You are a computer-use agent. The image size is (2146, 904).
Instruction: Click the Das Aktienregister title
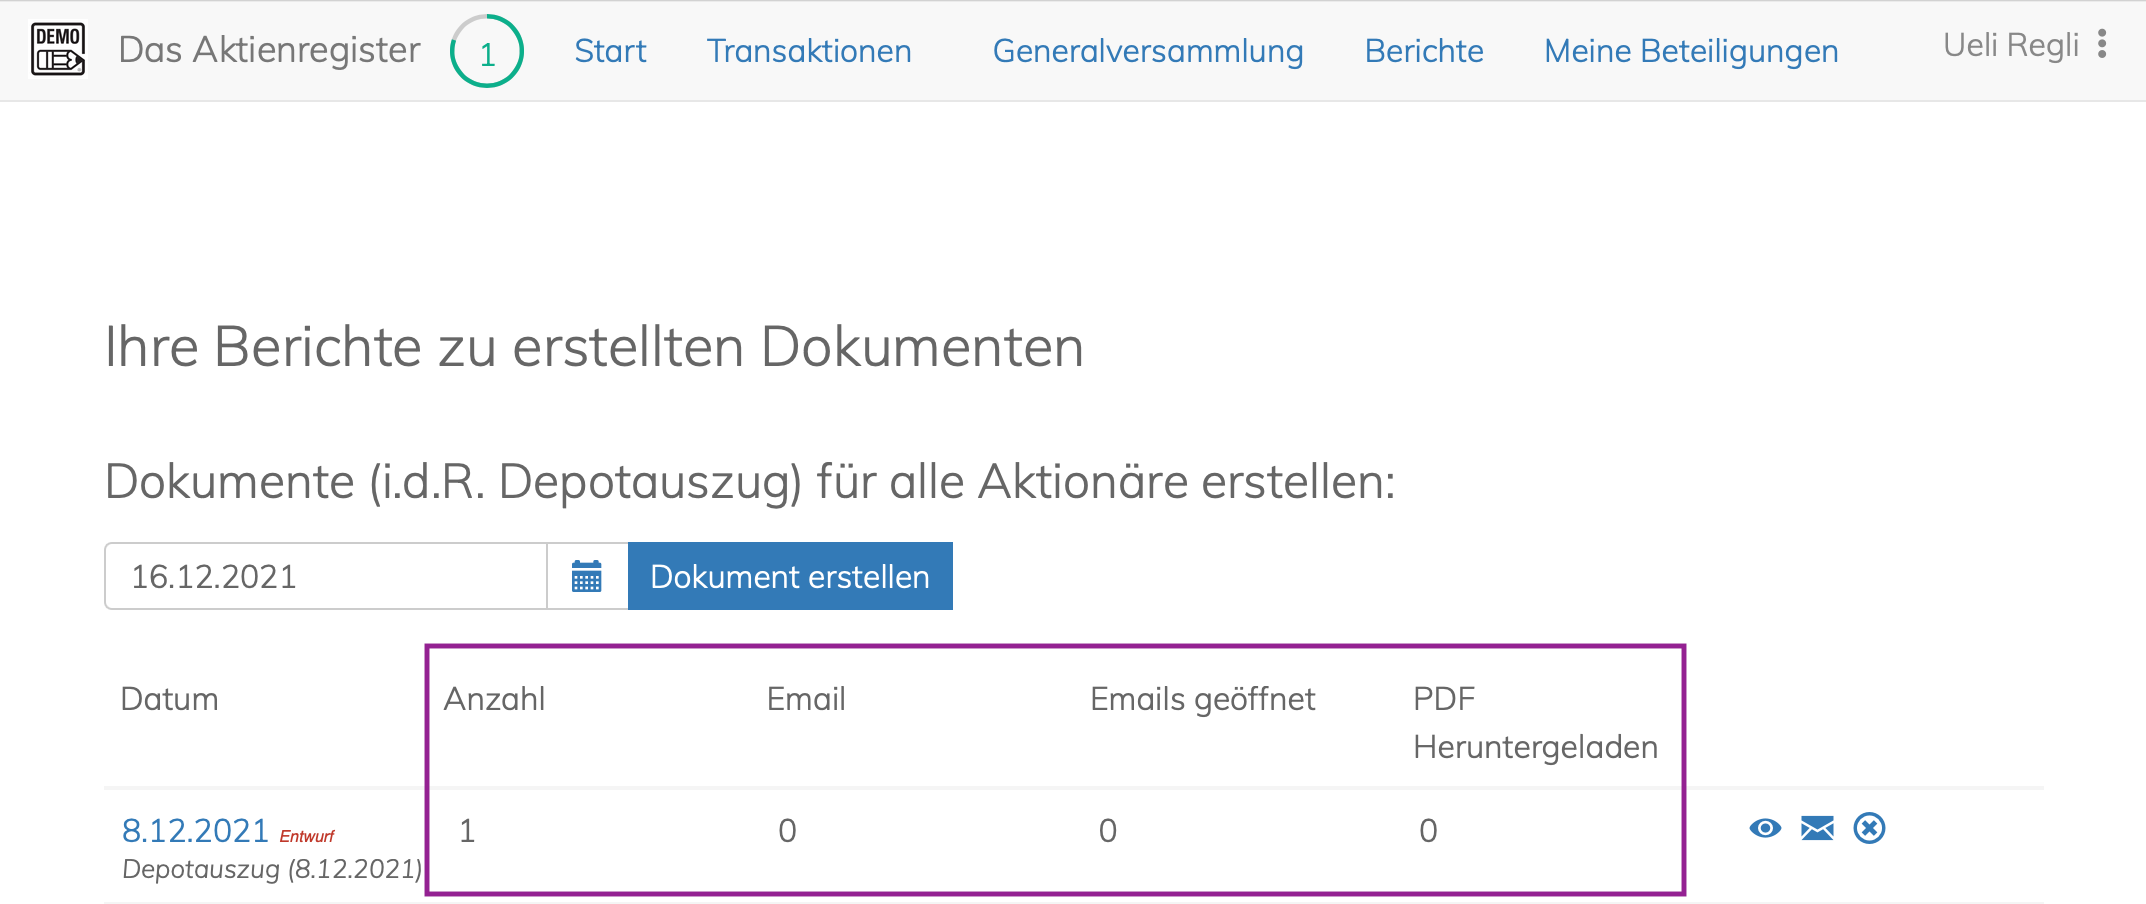click(x=269, y=50)
